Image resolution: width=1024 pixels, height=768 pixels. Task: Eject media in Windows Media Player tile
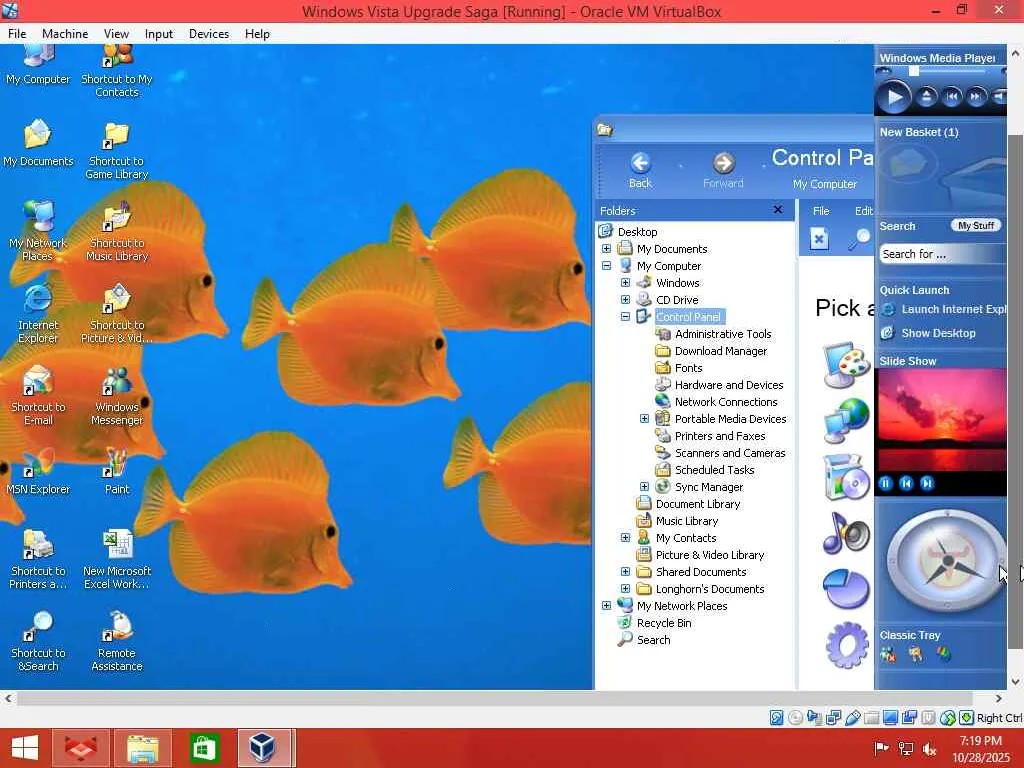pyautogui.click(x=926, y=97)
